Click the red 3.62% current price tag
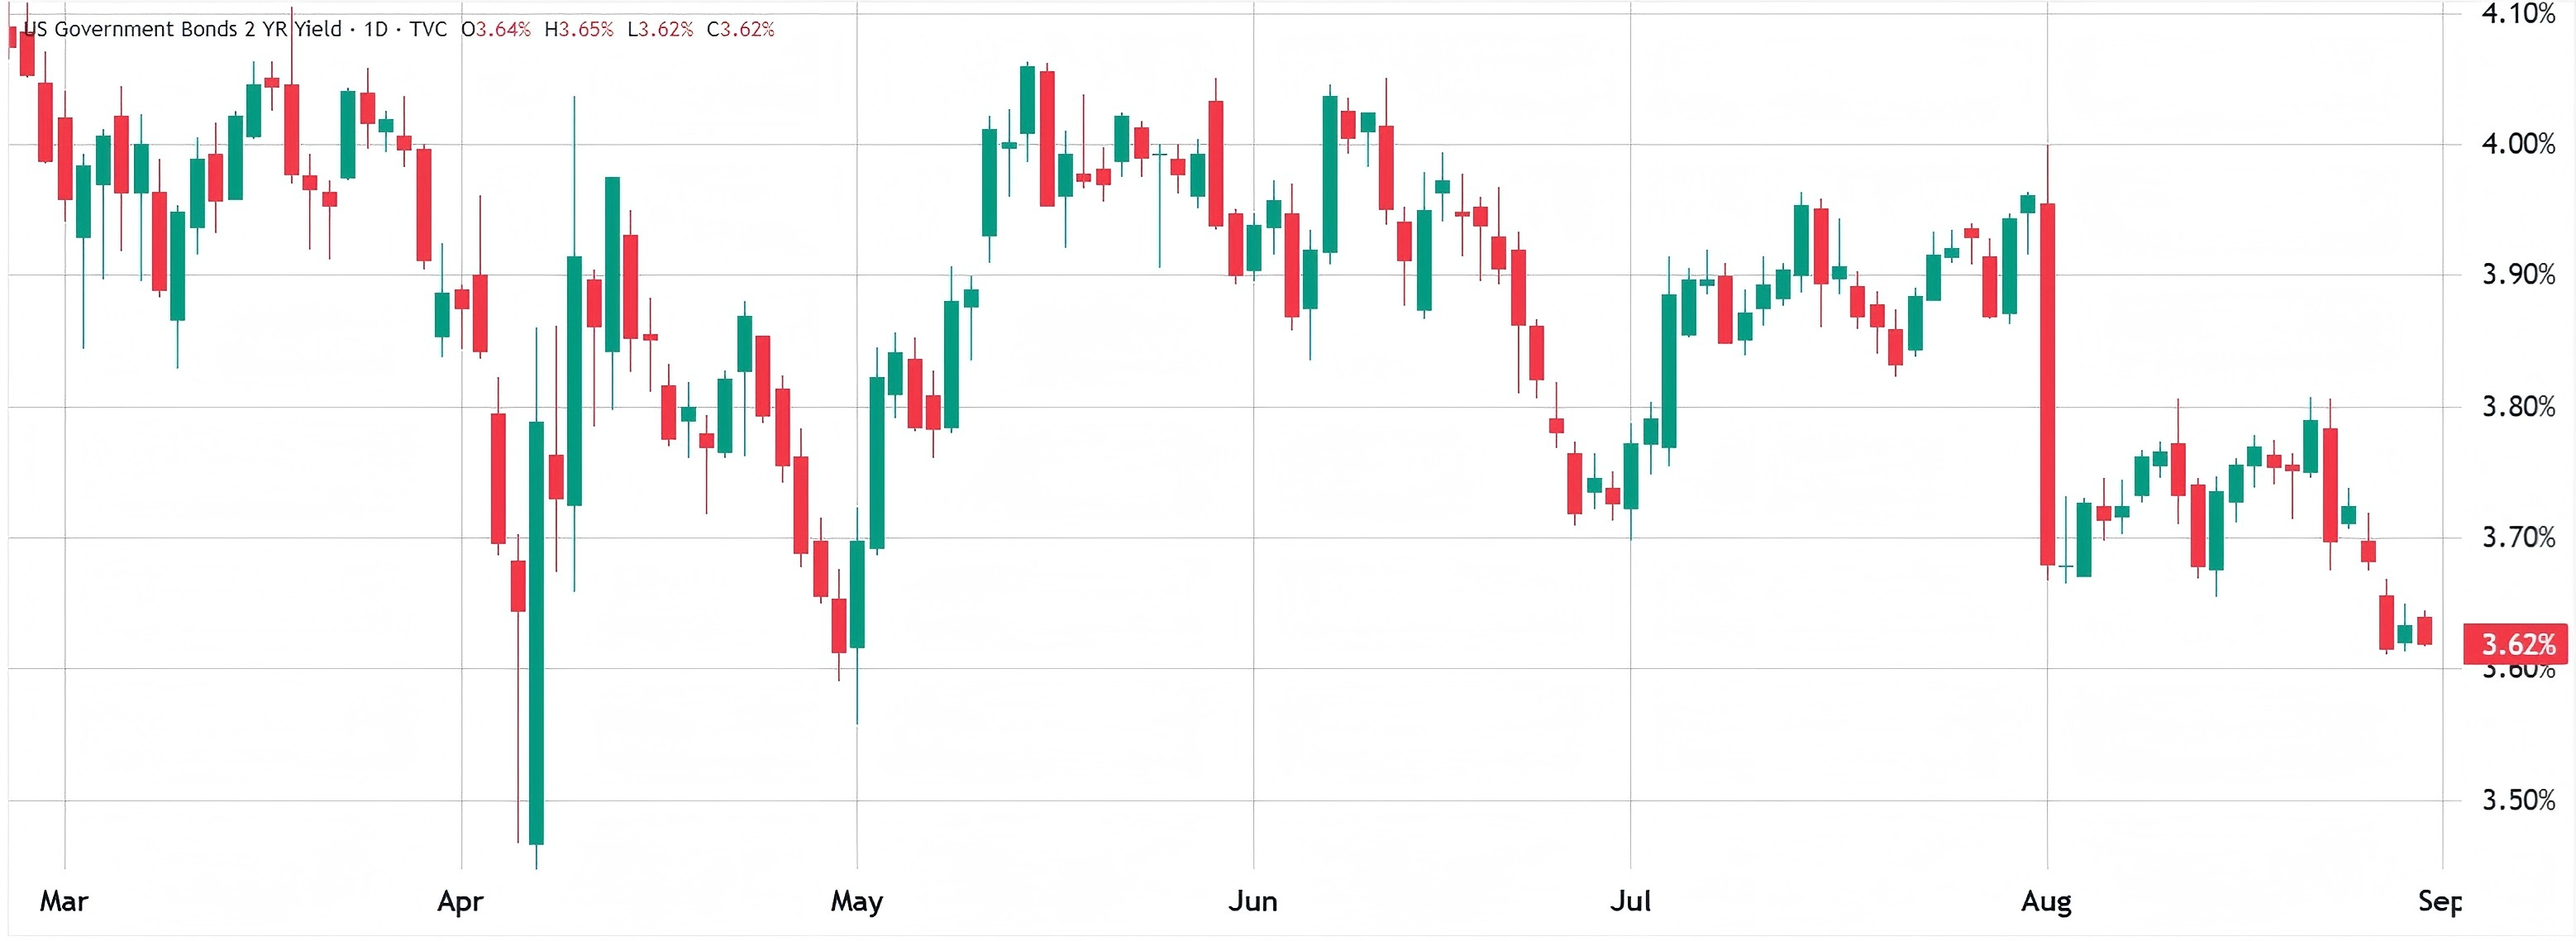Screen dimensions: 2576x941 [x=2517, y=644]
